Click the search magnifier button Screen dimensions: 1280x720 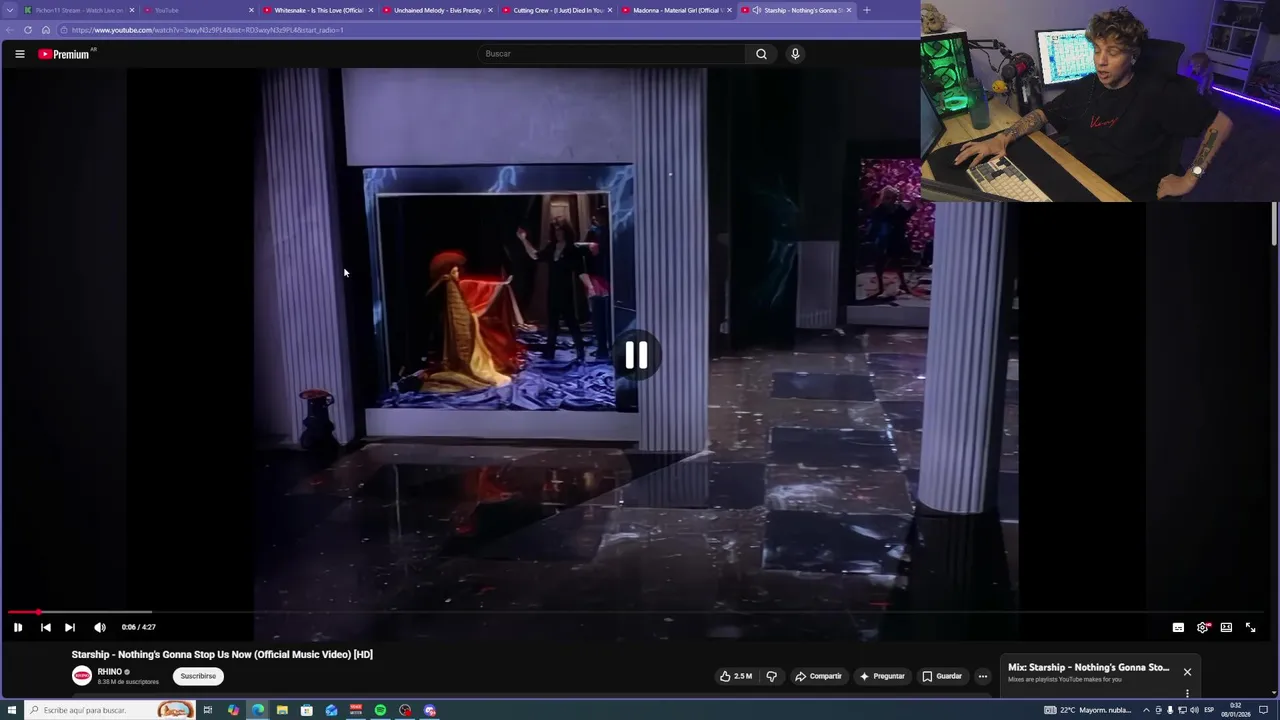point(761,54)
